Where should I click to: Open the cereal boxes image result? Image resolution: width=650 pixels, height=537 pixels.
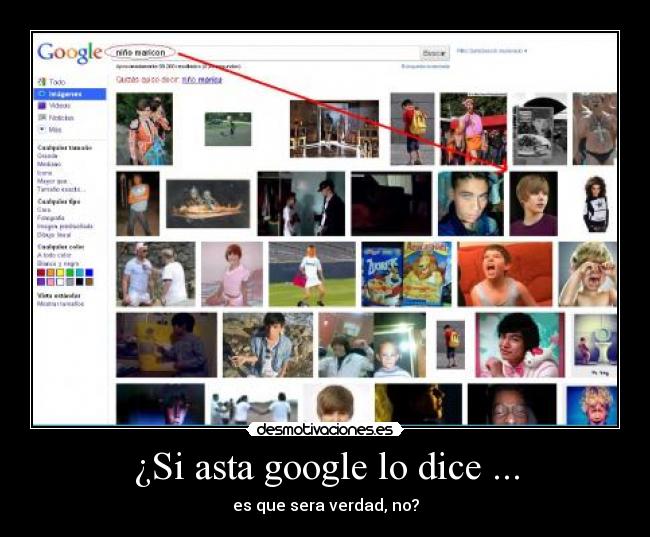click(x=406, y=274)
